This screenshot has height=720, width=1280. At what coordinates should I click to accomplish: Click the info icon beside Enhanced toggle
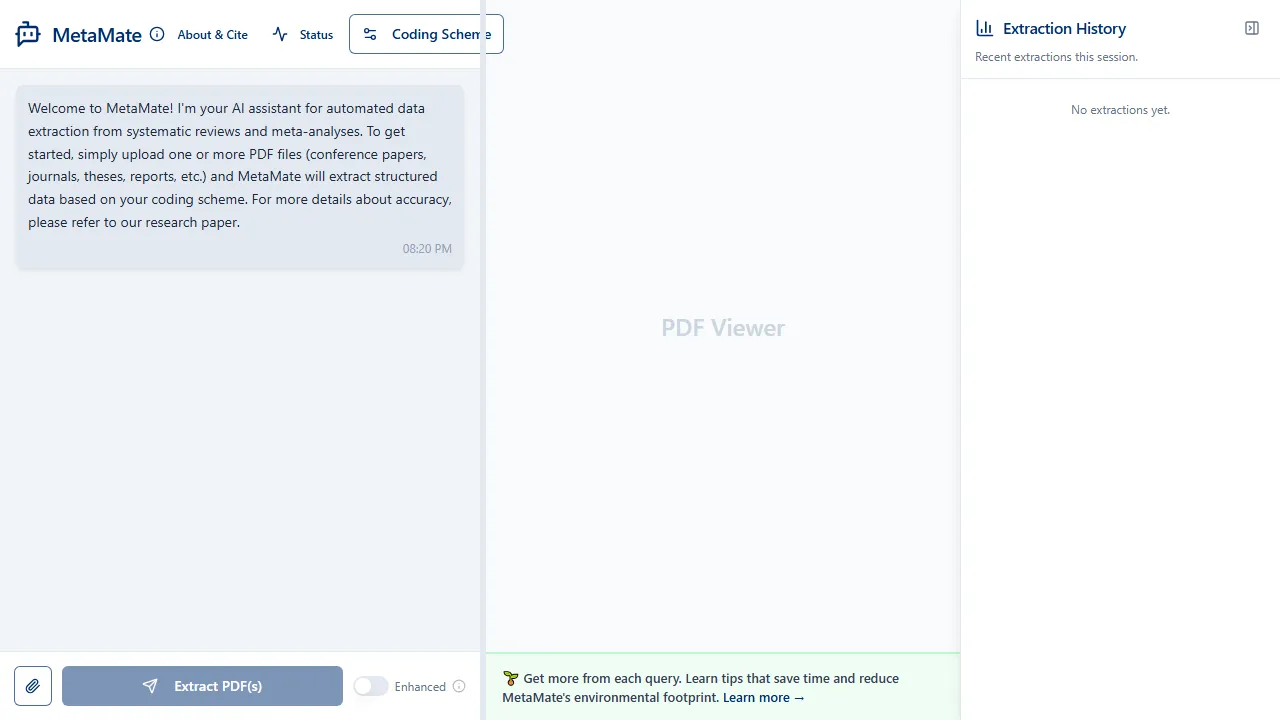(459, 686)
